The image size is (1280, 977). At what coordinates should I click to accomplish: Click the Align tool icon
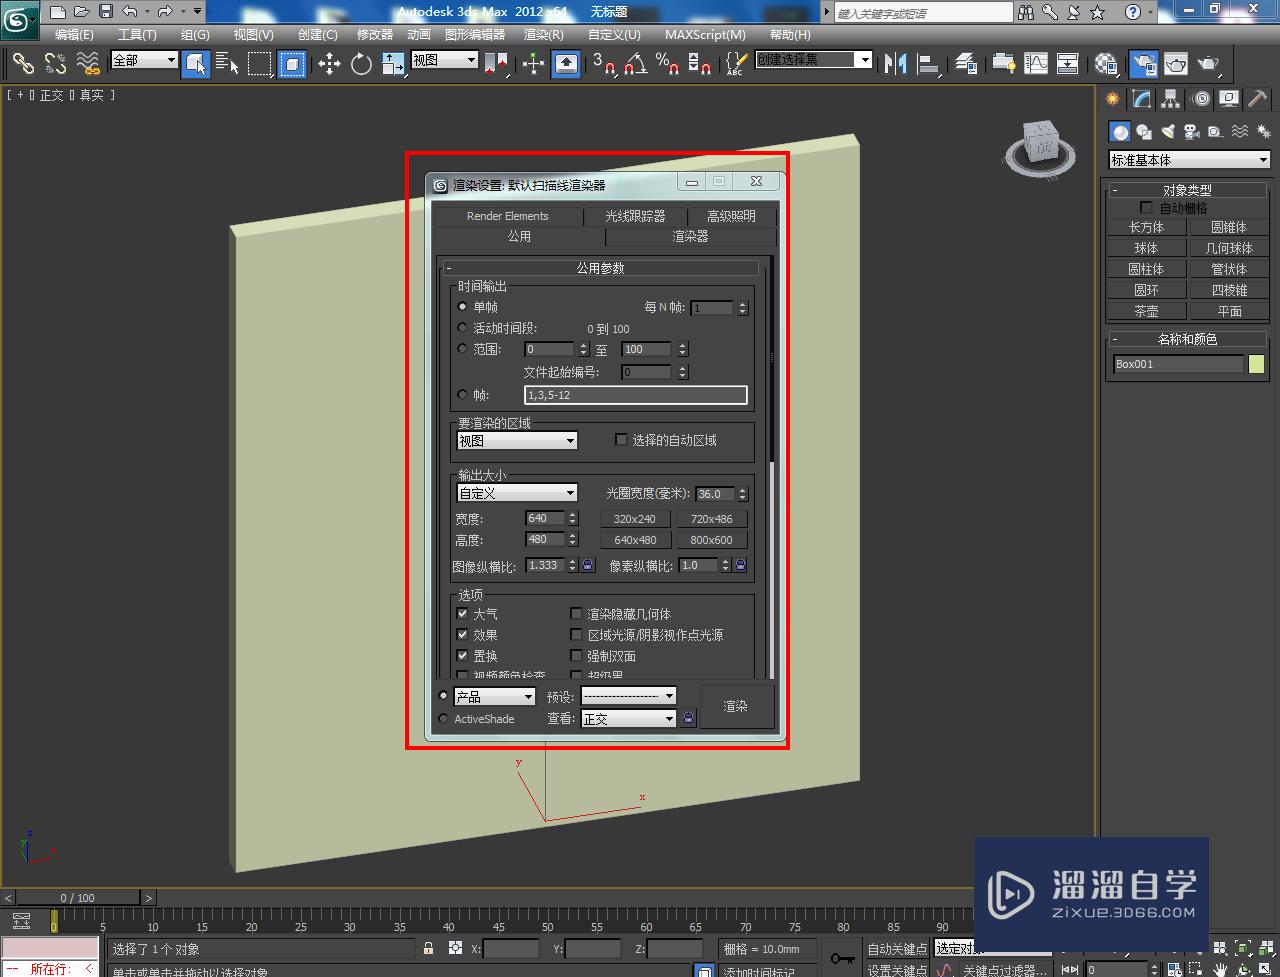(x=929, y=64)
